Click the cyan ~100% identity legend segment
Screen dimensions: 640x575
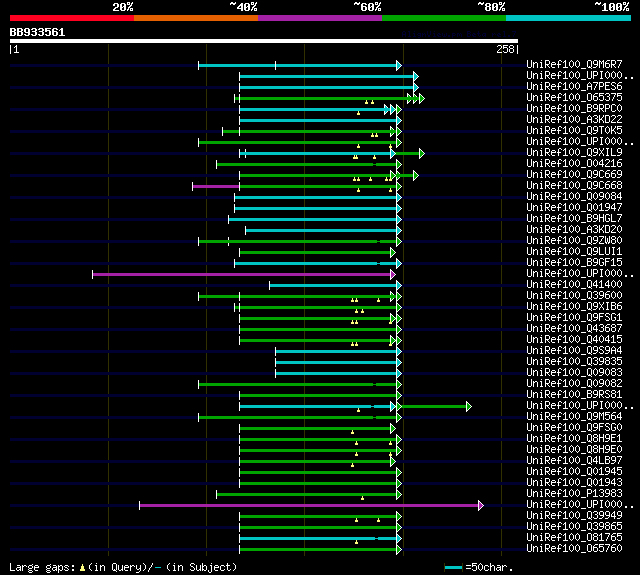(569, 18)
